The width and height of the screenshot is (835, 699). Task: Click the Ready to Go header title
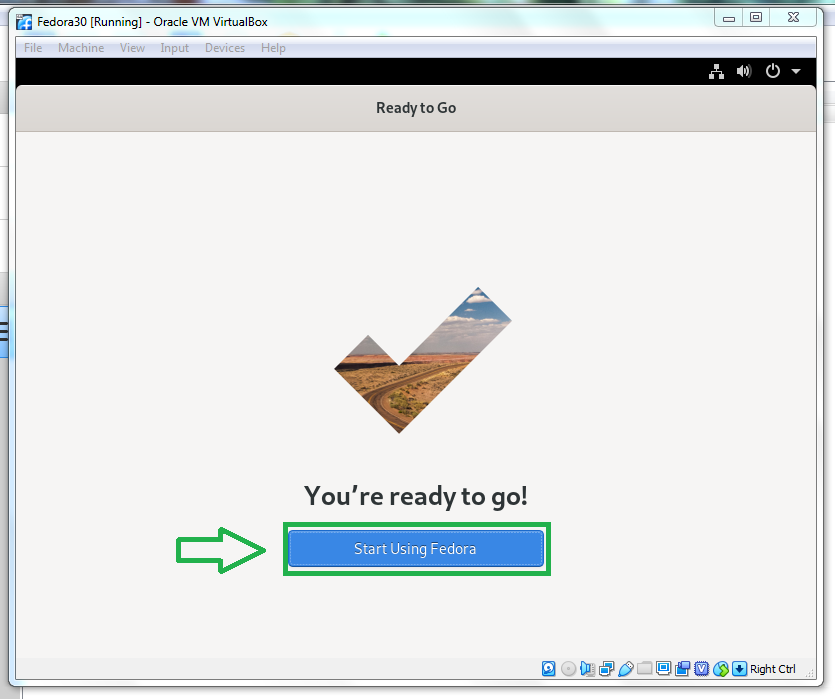tap(416, 108)
